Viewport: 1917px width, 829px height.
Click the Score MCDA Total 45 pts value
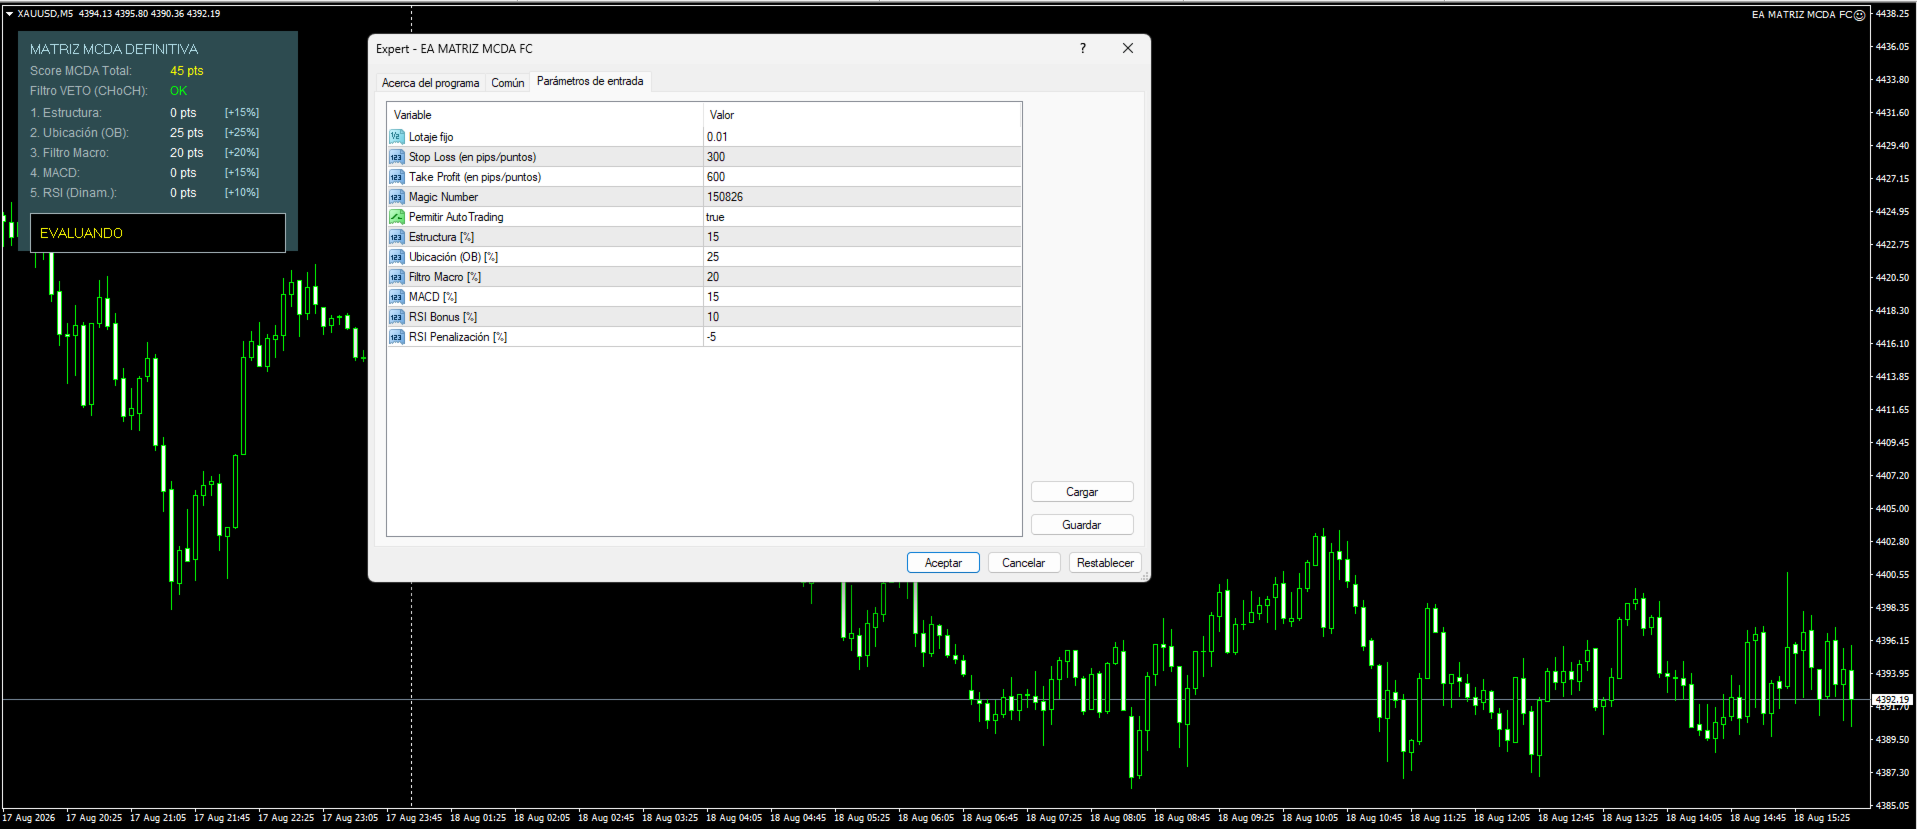pyautogui.click(x=186, y=71)
